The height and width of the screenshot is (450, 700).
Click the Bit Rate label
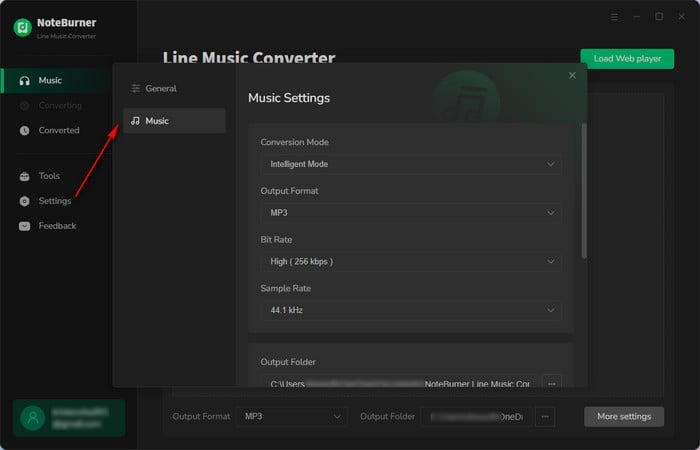(276, 240)
